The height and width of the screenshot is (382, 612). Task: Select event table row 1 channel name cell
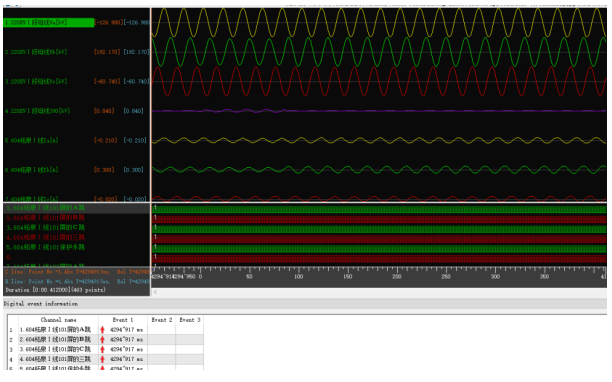coord(59,330)
